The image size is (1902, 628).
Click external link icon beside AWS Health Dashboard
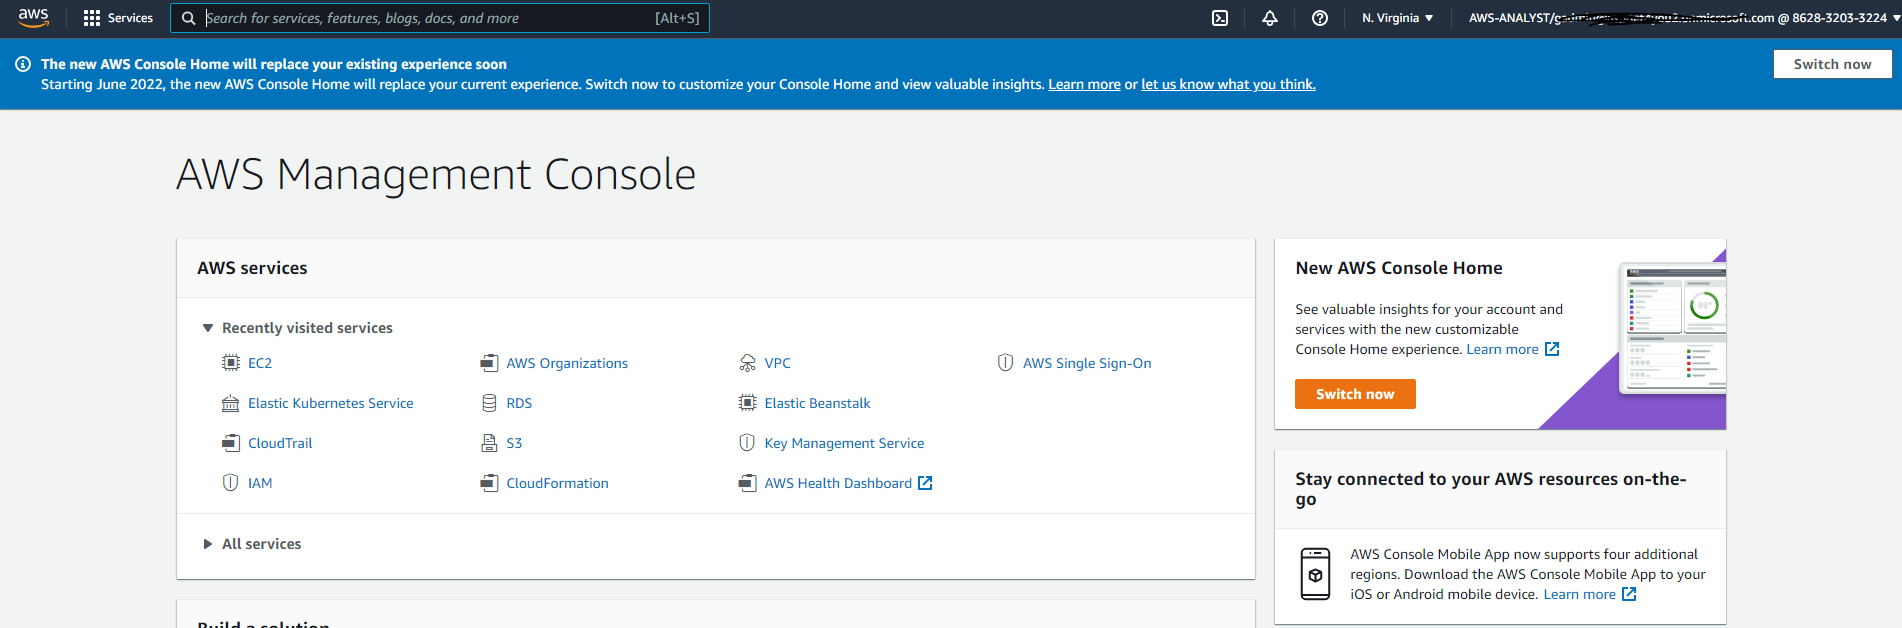pos(925,483)
